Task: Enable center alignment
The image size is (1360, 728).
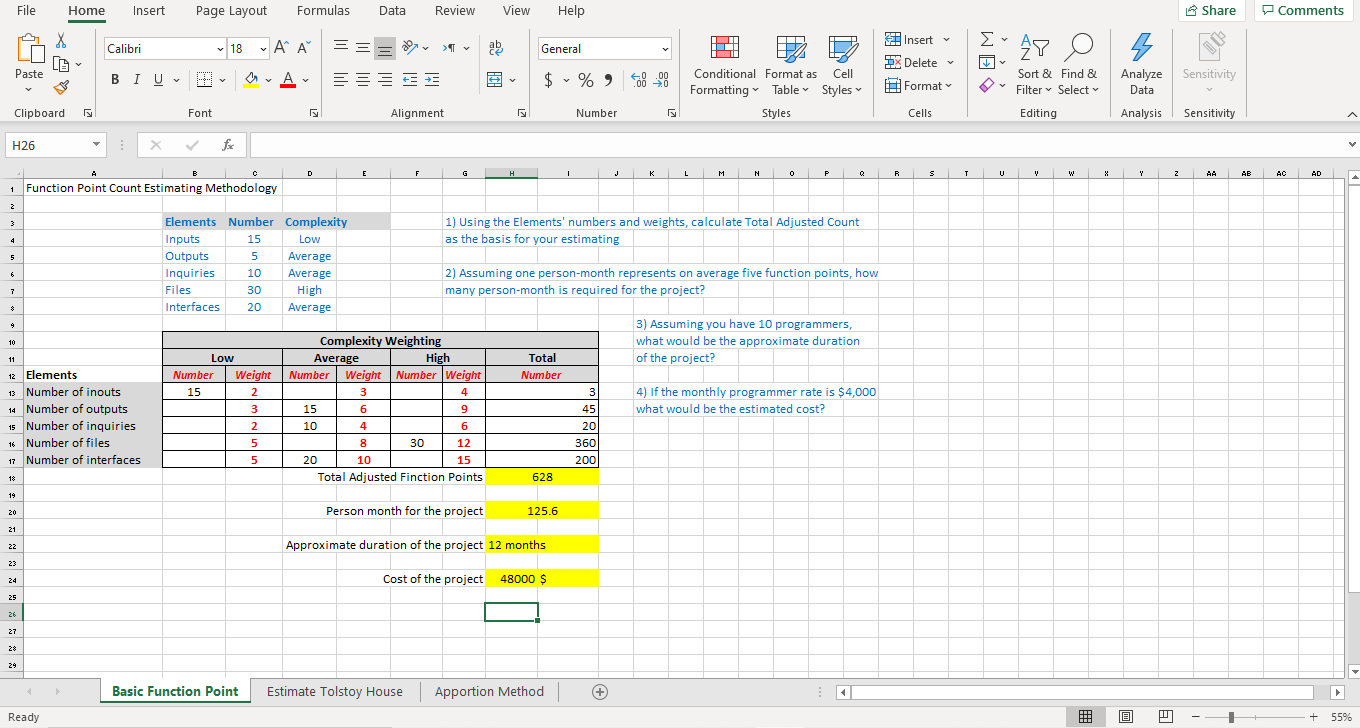Action: 362,80
